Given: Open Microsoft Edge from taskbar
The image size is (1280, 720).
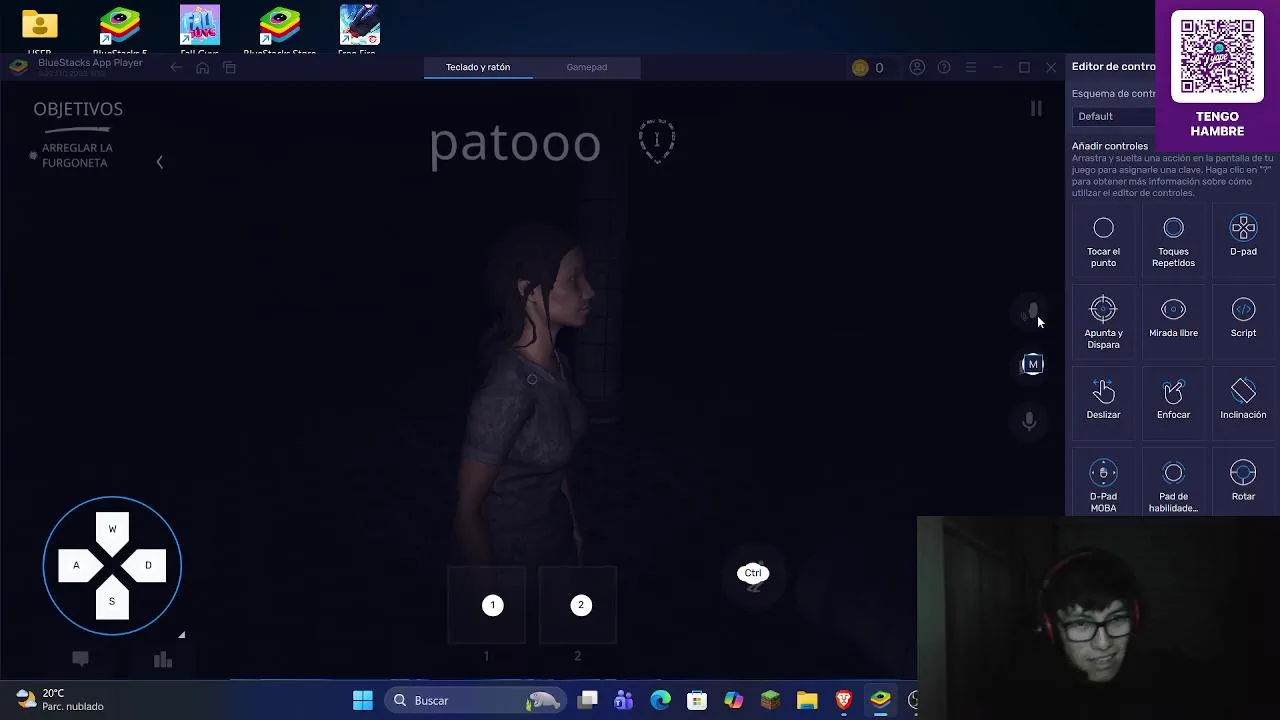Looking at the screenshot, I should point(661,700).
